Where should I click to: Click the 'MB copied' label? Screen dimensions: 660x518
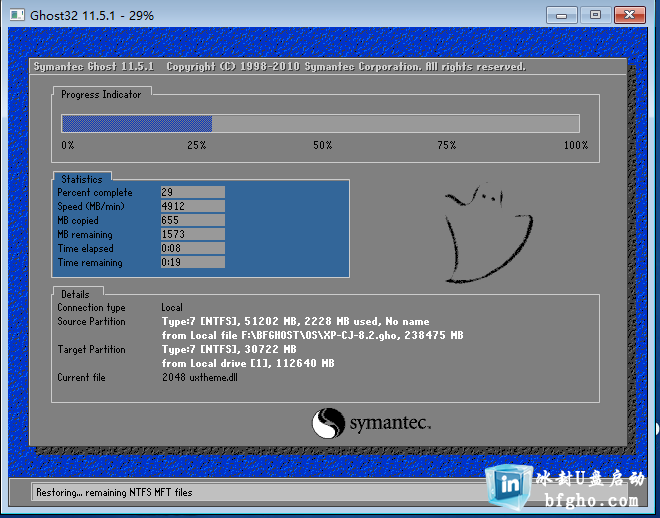tap(78, 220)
